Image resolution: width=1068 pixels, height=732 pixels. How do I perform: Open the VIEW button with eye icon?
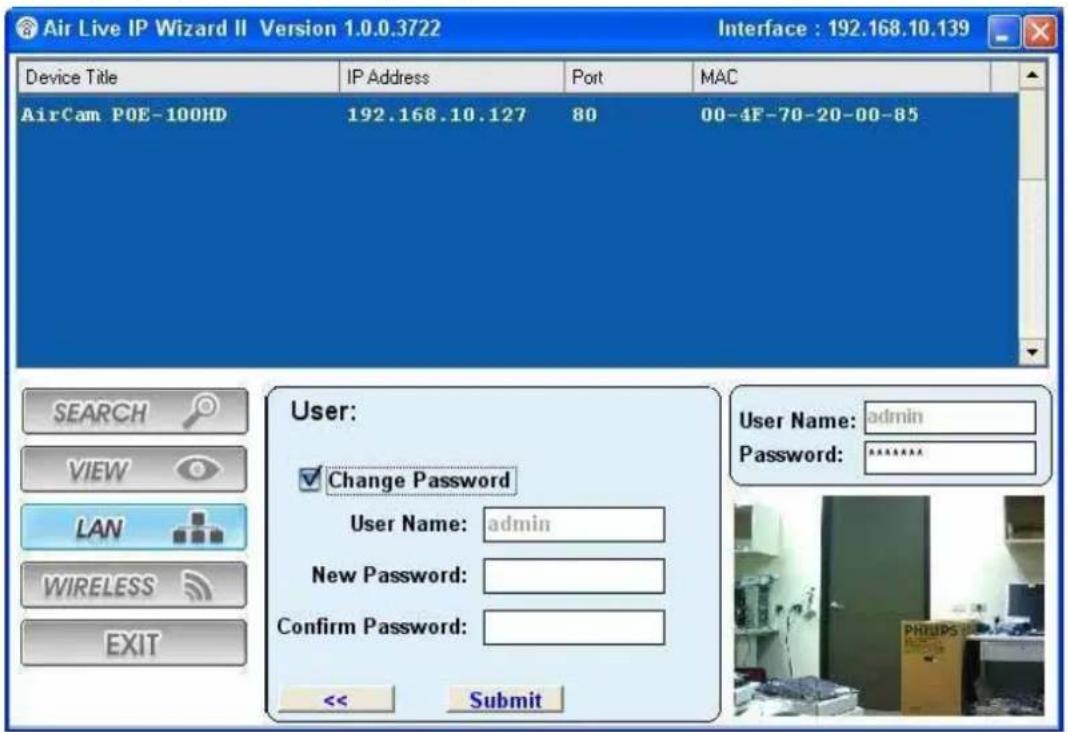point(134,469)
